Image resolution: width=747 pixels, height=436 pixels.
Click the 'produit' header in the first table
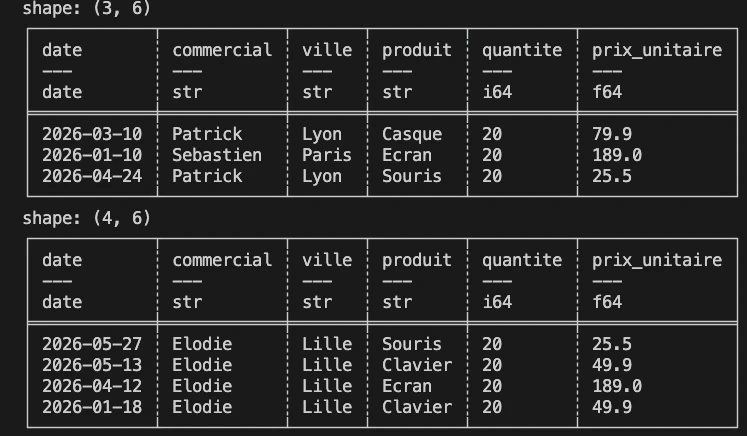(x=416, y=51)
